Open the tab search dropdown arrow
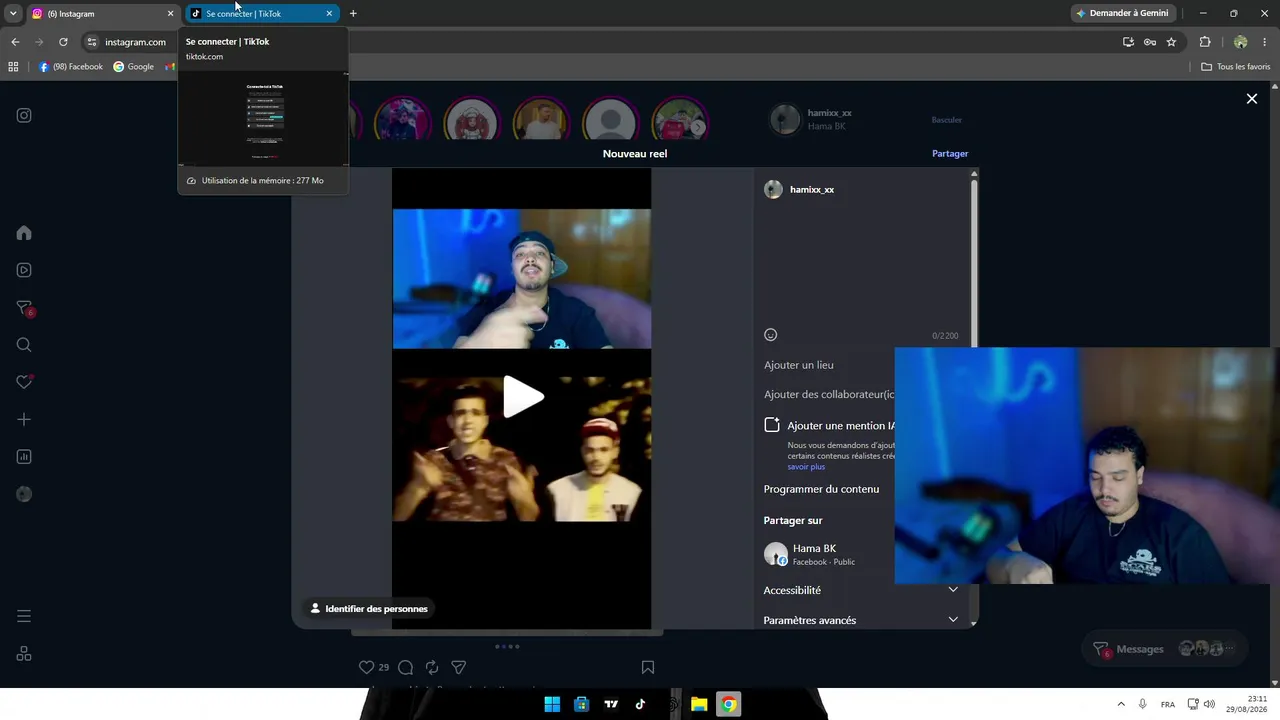 click(x=13, y=13)
